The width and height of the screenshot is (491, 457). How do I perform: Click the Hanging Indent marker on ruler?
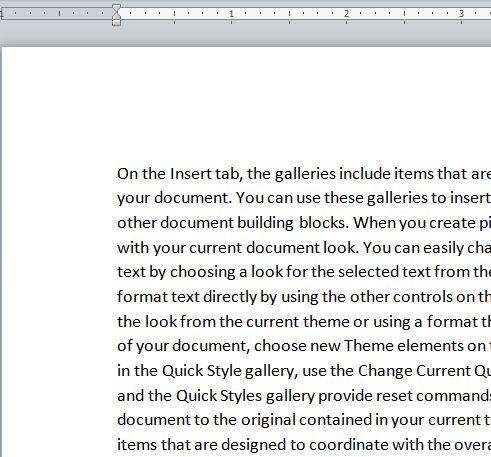116,16
